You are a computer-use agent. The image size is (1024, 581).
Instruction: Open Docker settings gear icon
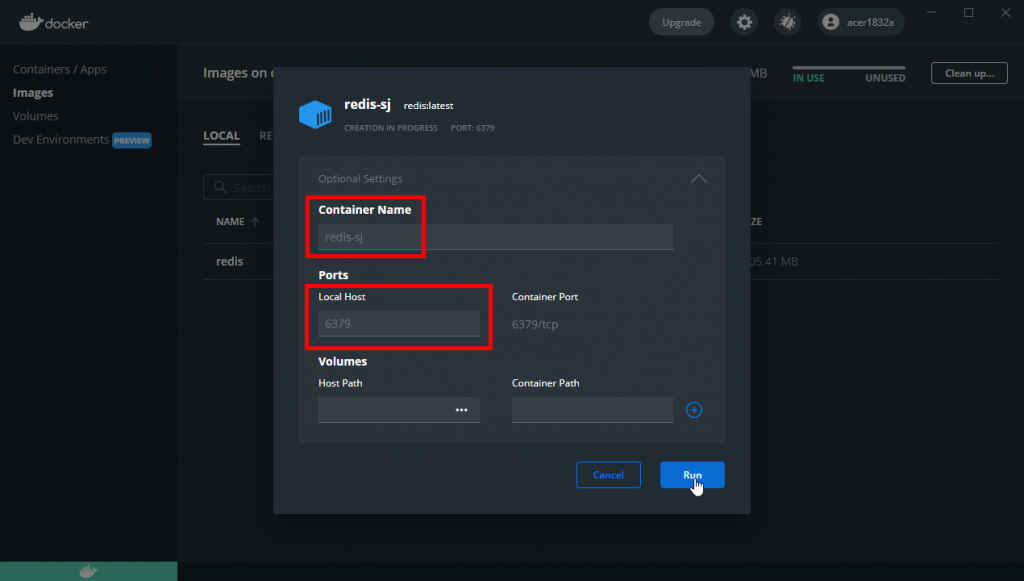744,22
